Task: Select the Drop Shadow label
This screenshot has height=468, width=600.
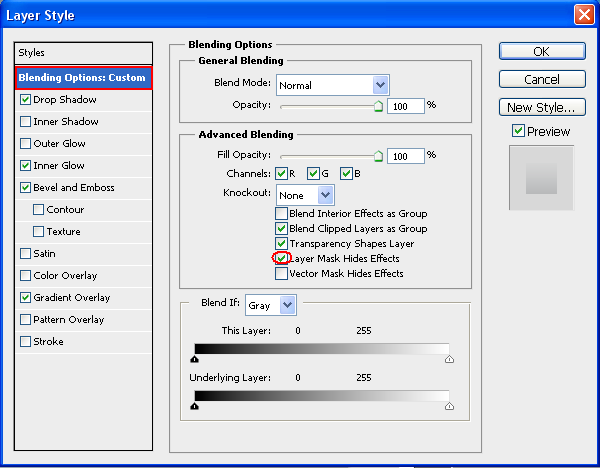Action: point(65,100)
